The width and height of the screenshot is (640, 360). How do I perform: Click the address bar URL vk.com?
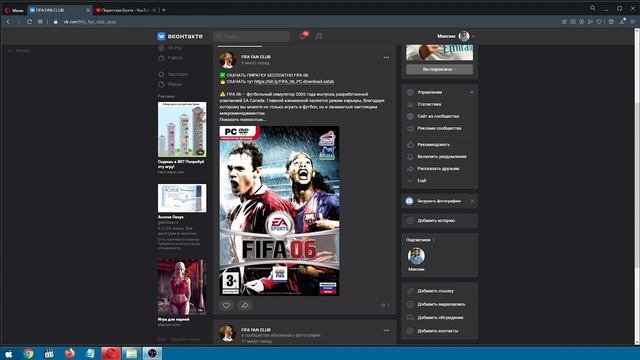[90, 22]
